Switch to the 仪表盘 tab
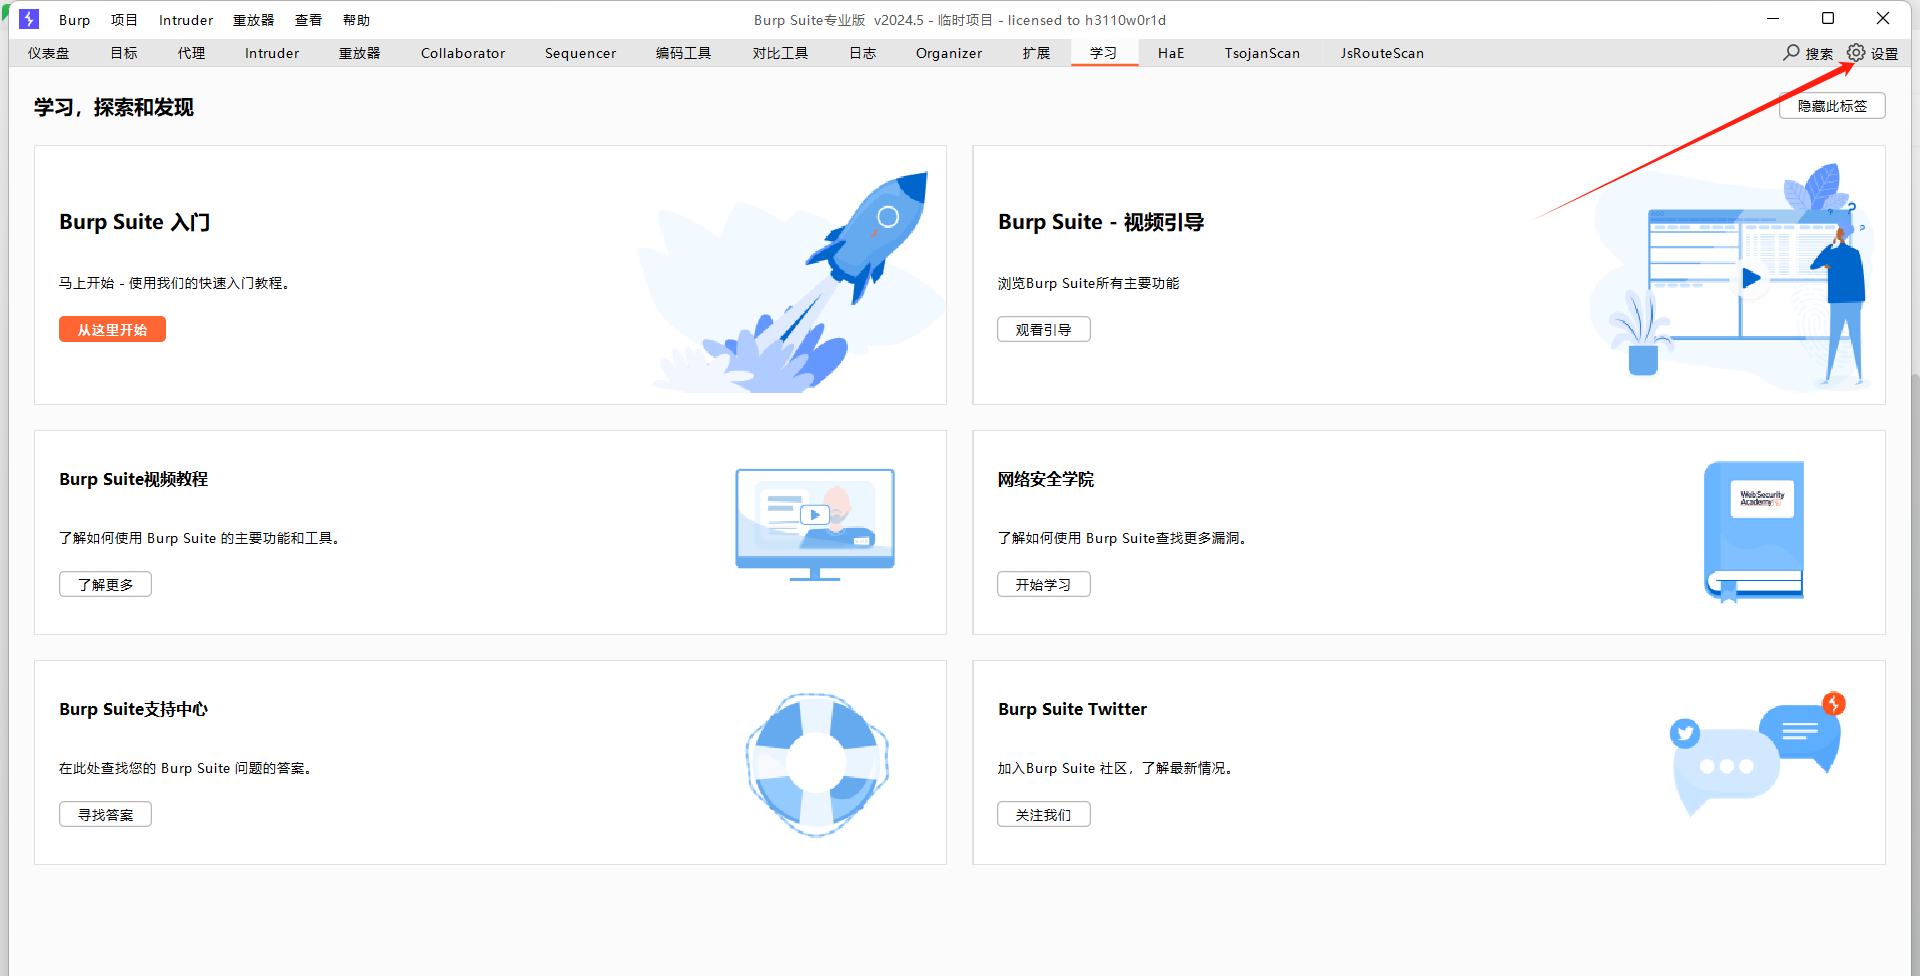The image size is (1920, 976). tap(47, 53)
